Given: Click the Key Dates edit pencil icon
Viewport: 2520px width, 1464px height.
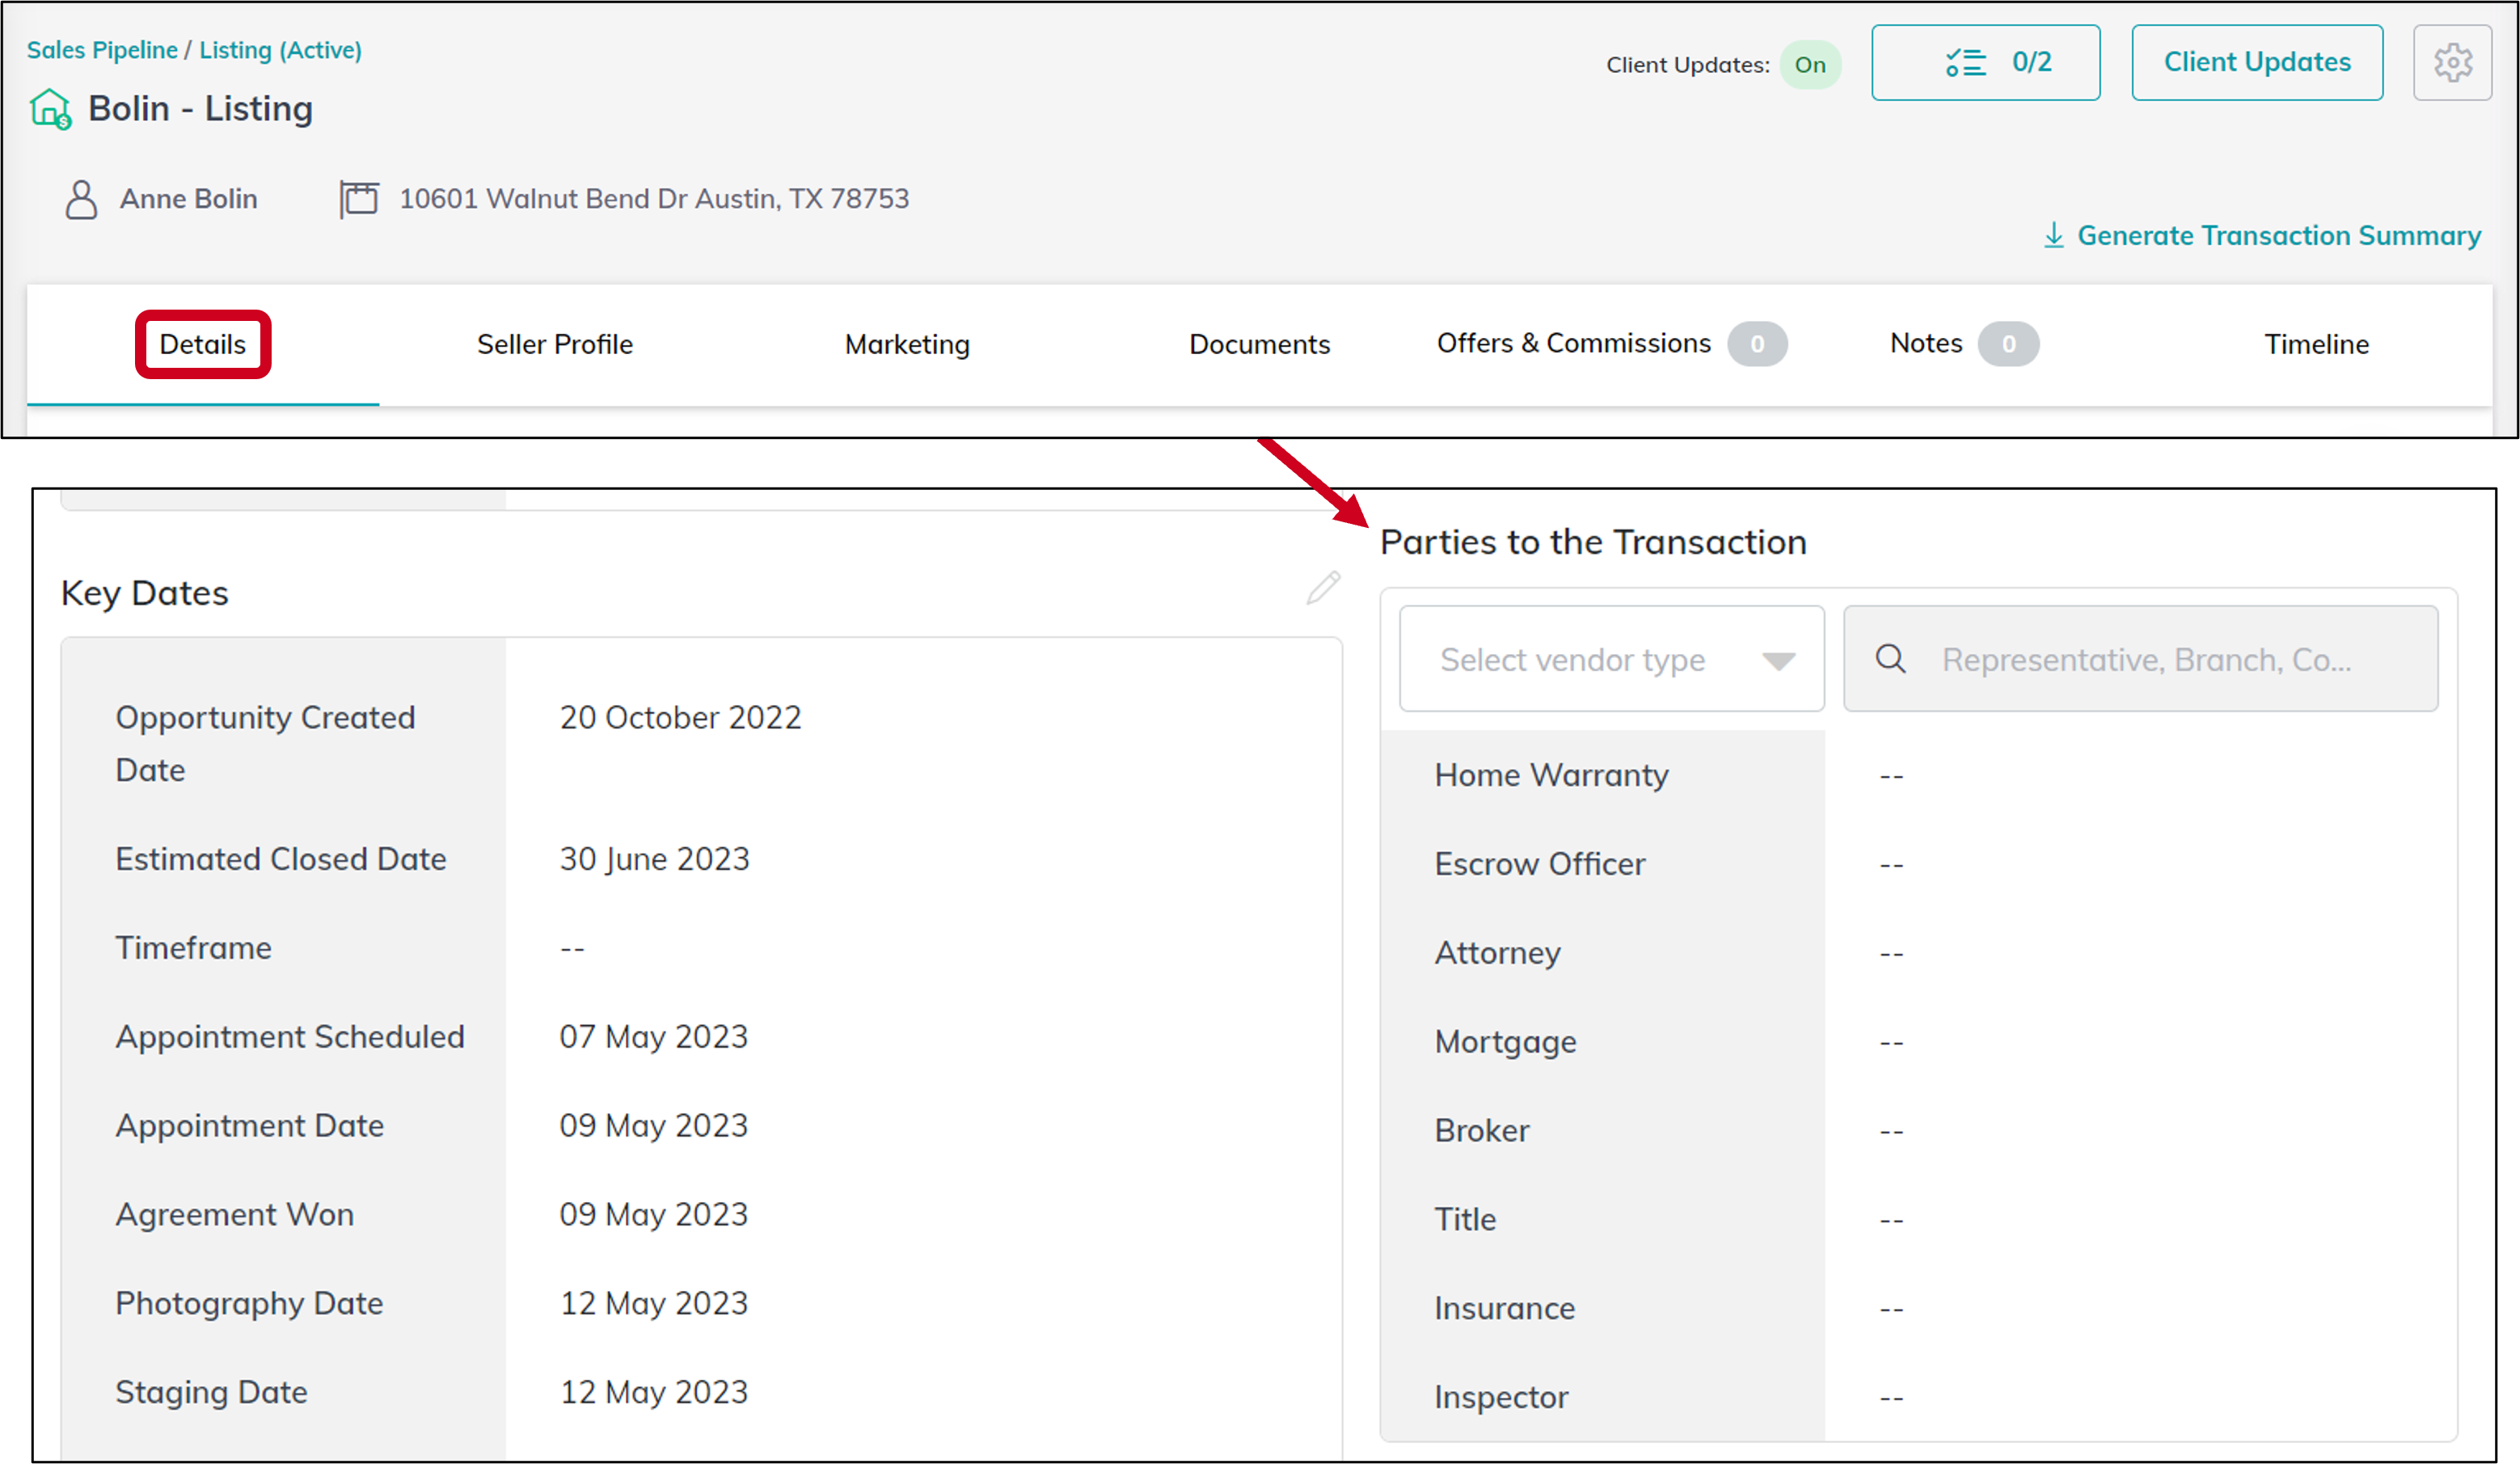Looking at the screenshot, I should pos(1323,588).
